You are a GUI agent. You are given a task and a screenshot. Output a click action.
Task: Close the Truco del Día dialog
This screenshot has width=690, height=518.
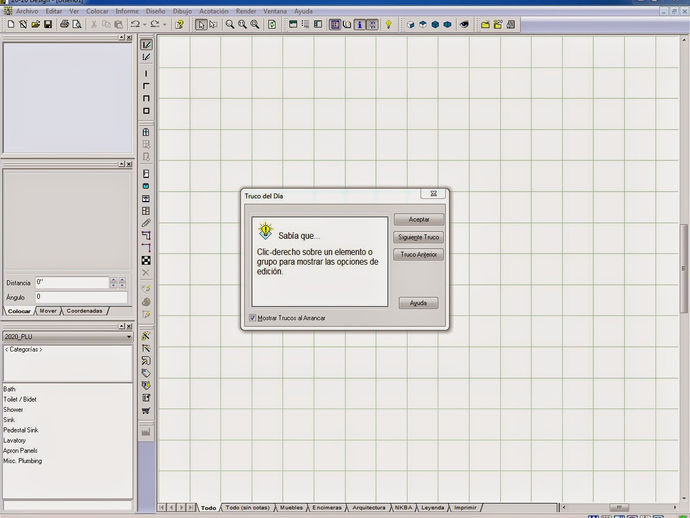[433, 194]
